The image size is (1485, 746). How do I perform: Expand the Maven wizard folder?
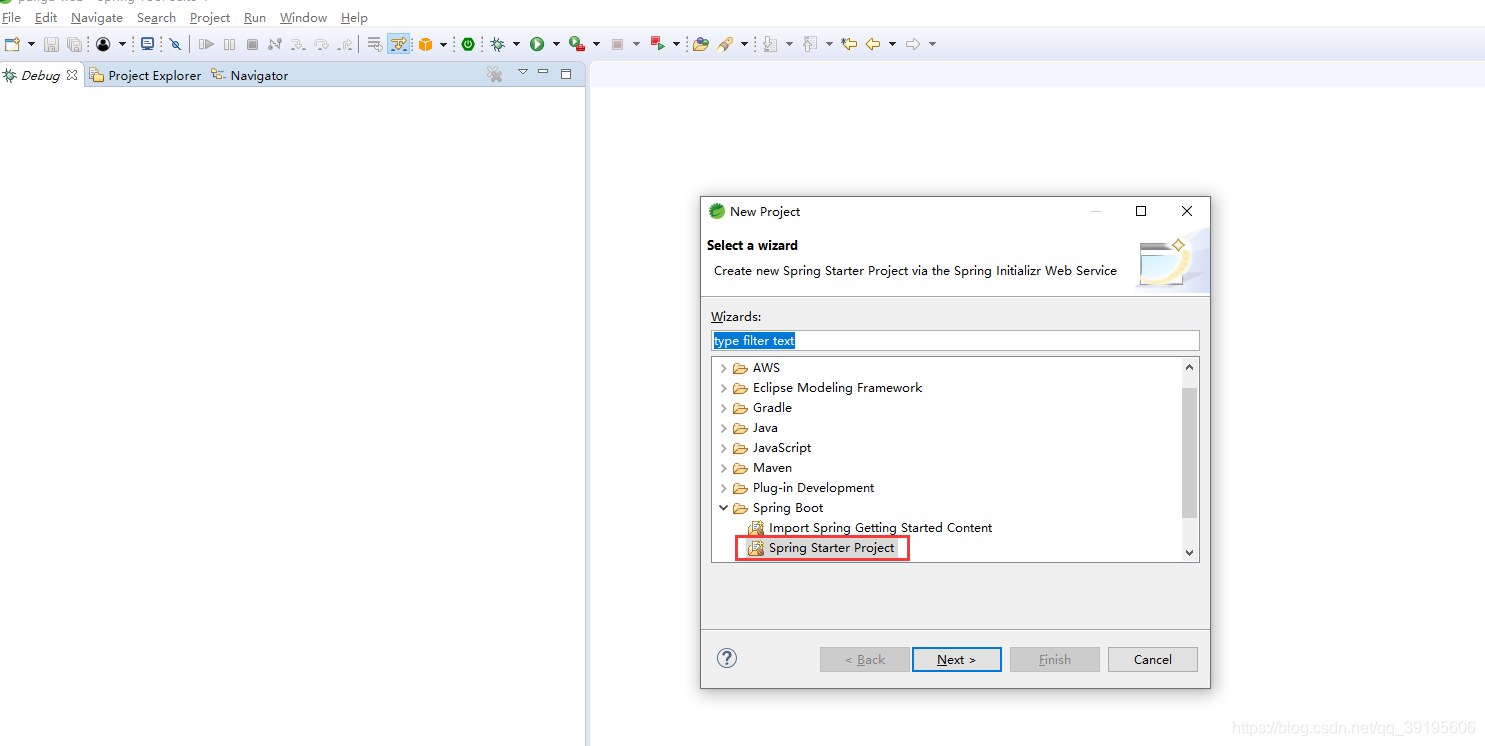pos(724,468)
